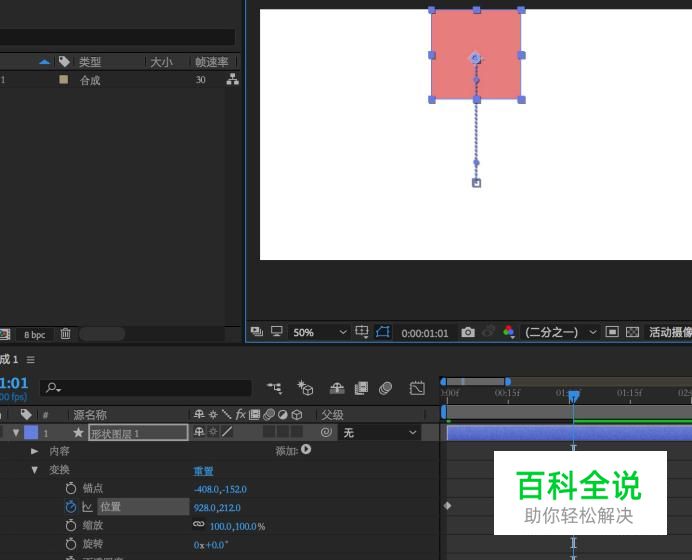Click the blue label color of layer 1
The height and width of the screenshot is (560, 692).
coord(31,432)
